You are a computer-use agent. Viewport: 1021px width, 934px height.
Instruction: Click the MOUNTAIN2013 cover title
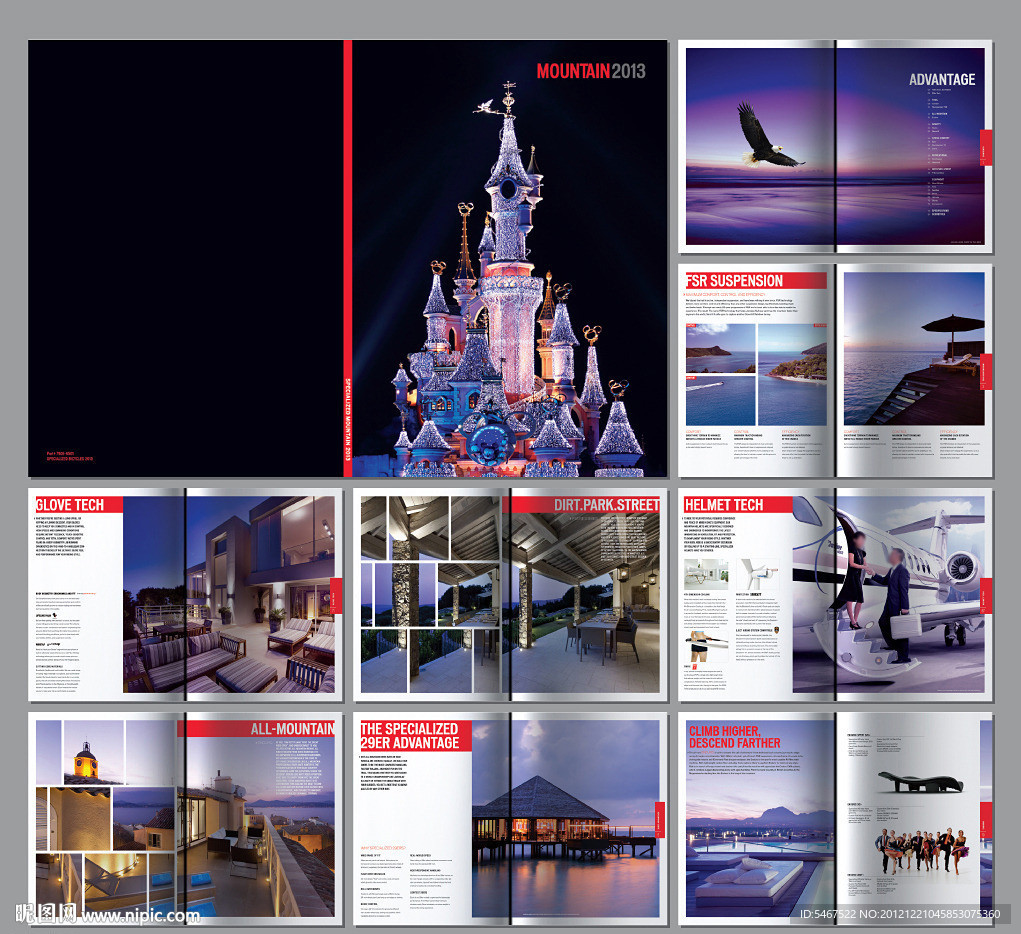[x=591, y=71]
